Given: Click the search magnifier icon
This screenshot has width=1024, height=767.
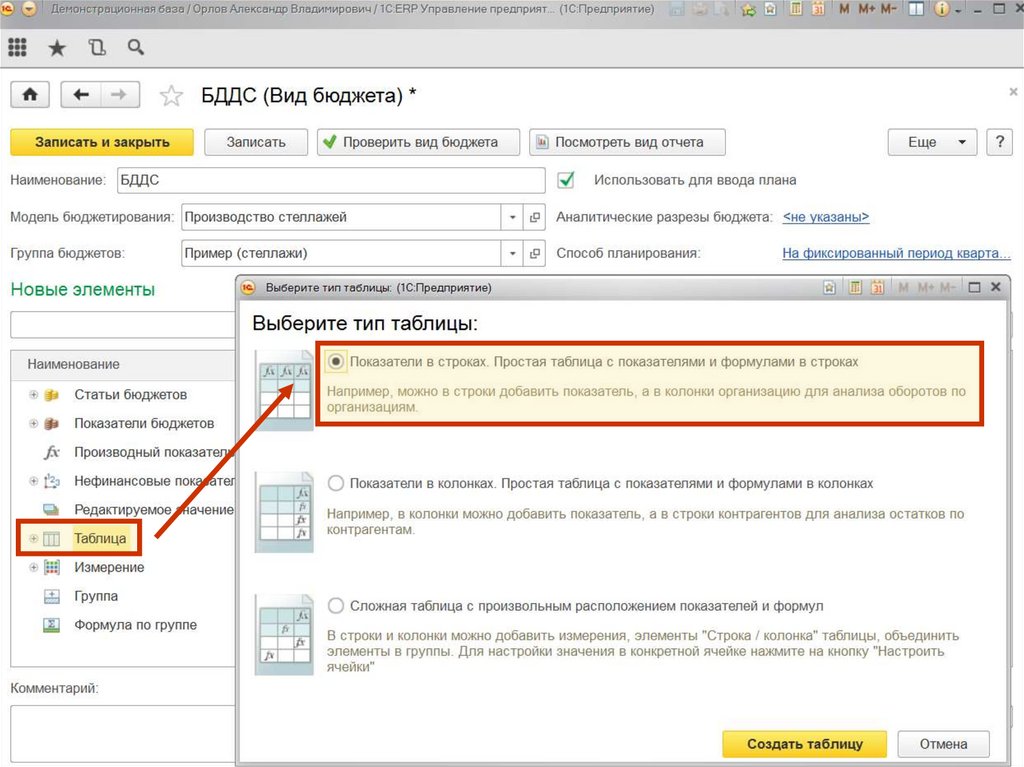Looking at the screenshot, I should tap(135, 47).
